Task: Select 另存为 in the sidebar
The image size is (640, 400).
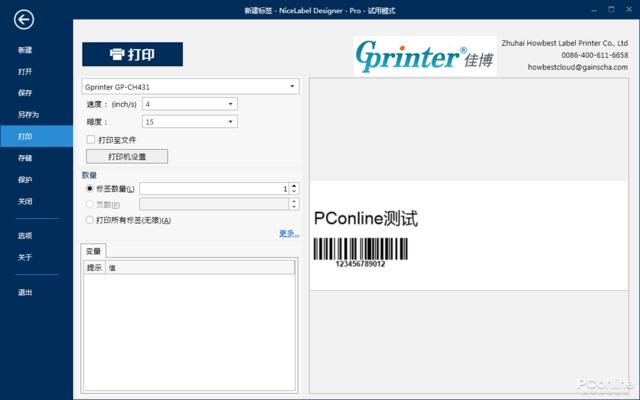Action: pos(28,114)
